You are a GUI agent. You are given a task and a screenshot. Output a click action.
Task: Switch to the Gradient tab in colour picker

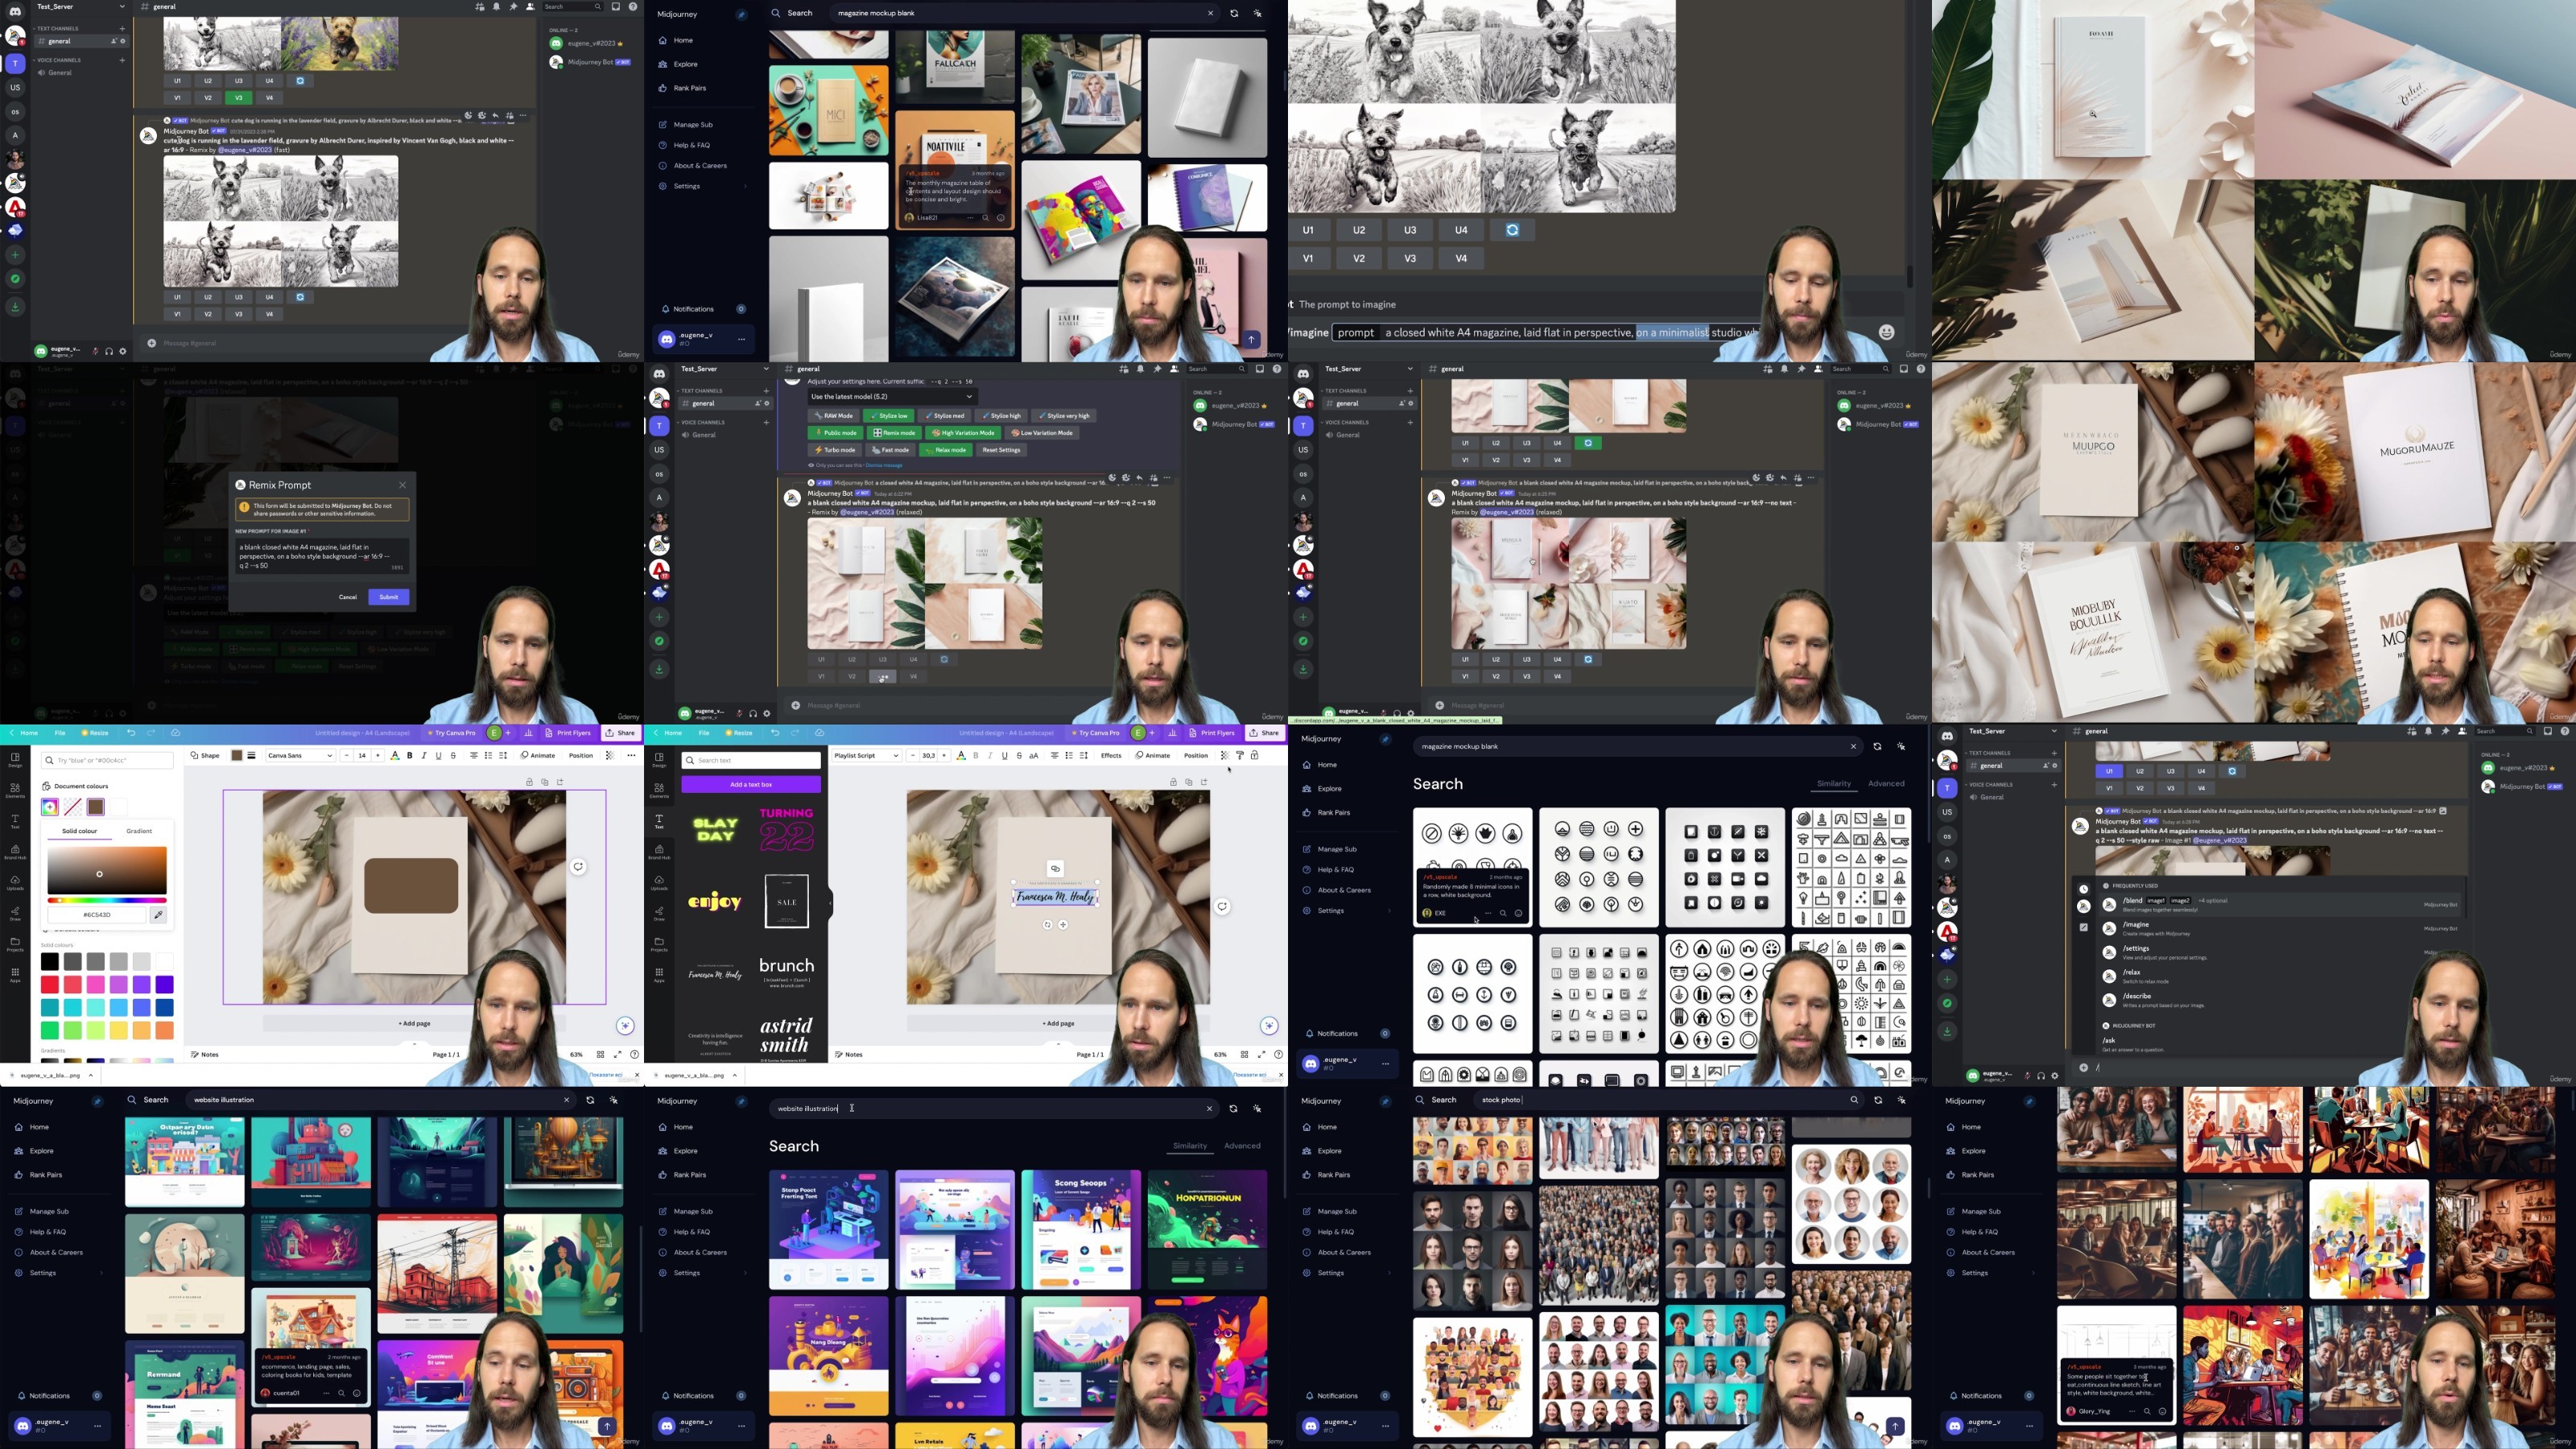pos(139,831)
